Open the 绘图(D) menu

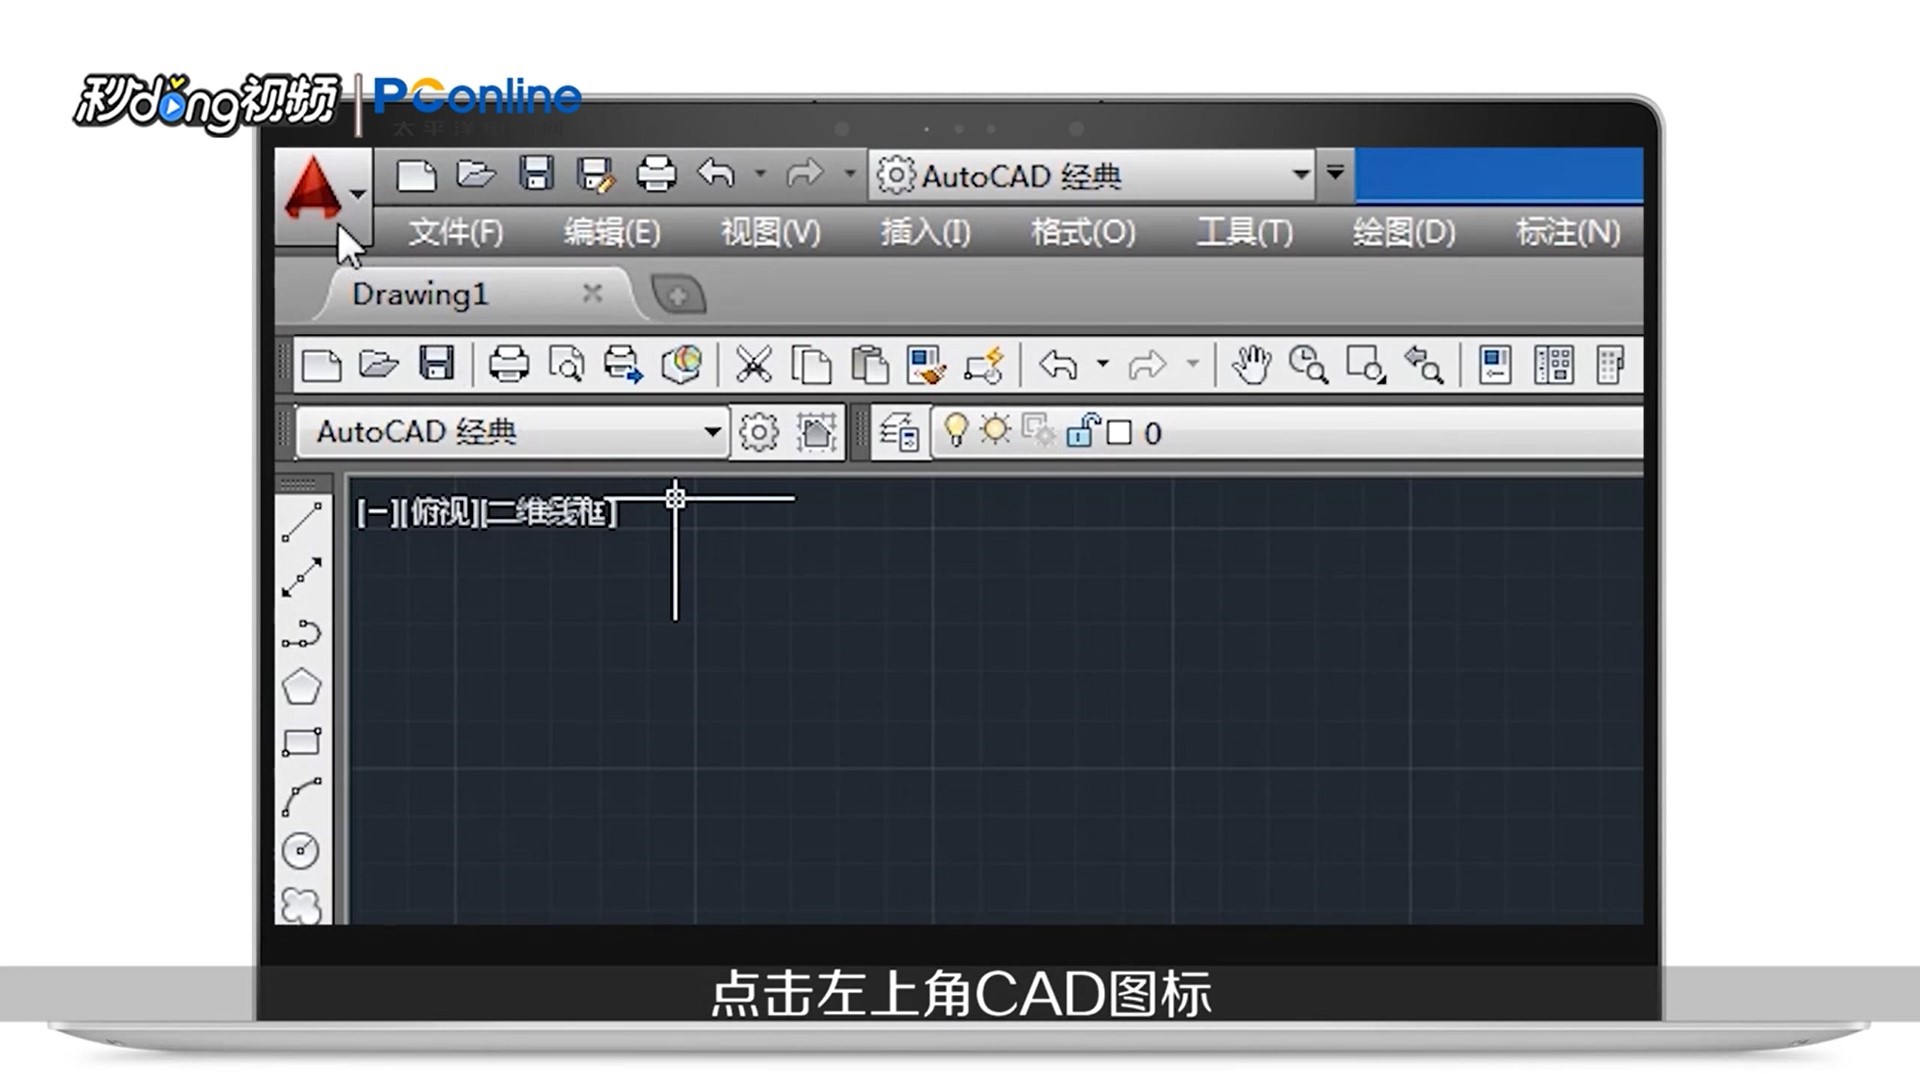coord(1403,232)
